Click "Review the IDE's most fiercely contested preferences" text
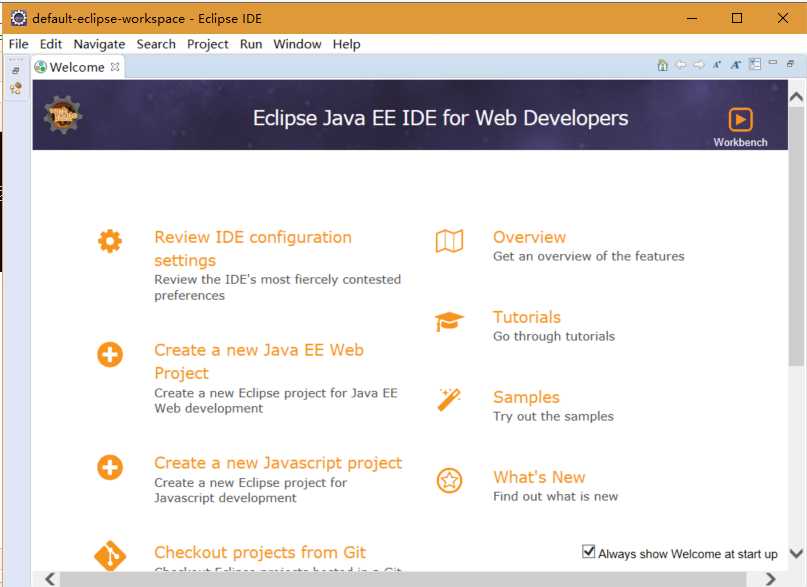 (277, 287)
